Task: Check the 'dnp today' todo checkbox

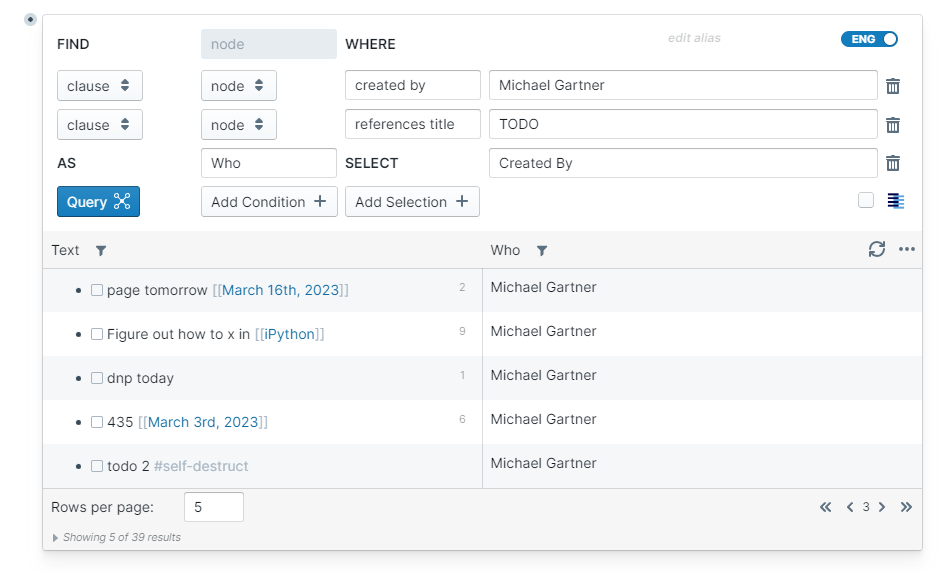Action: [97, 378]
